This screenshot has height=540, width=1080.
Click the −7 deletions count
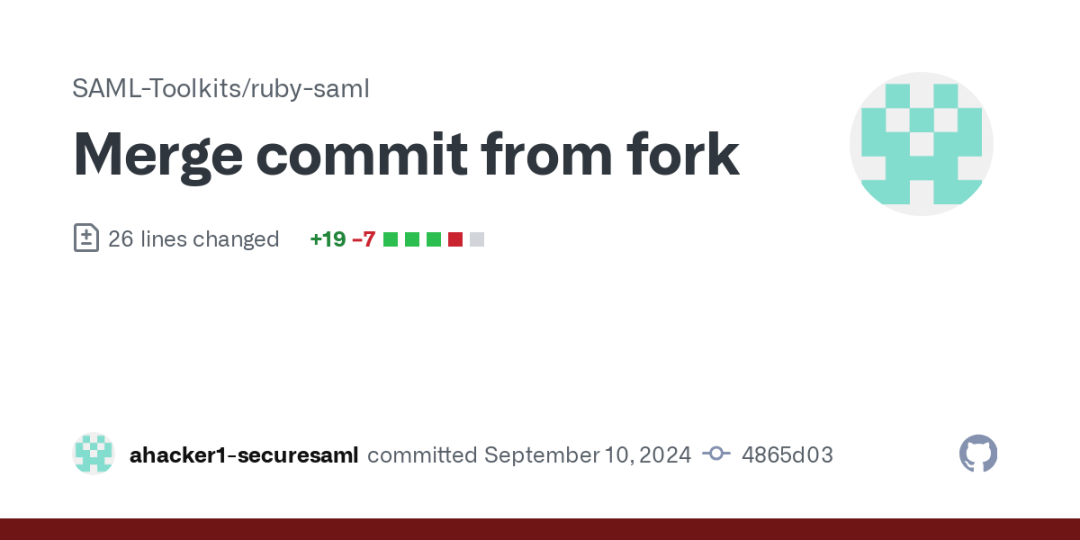tap(364, 239)
